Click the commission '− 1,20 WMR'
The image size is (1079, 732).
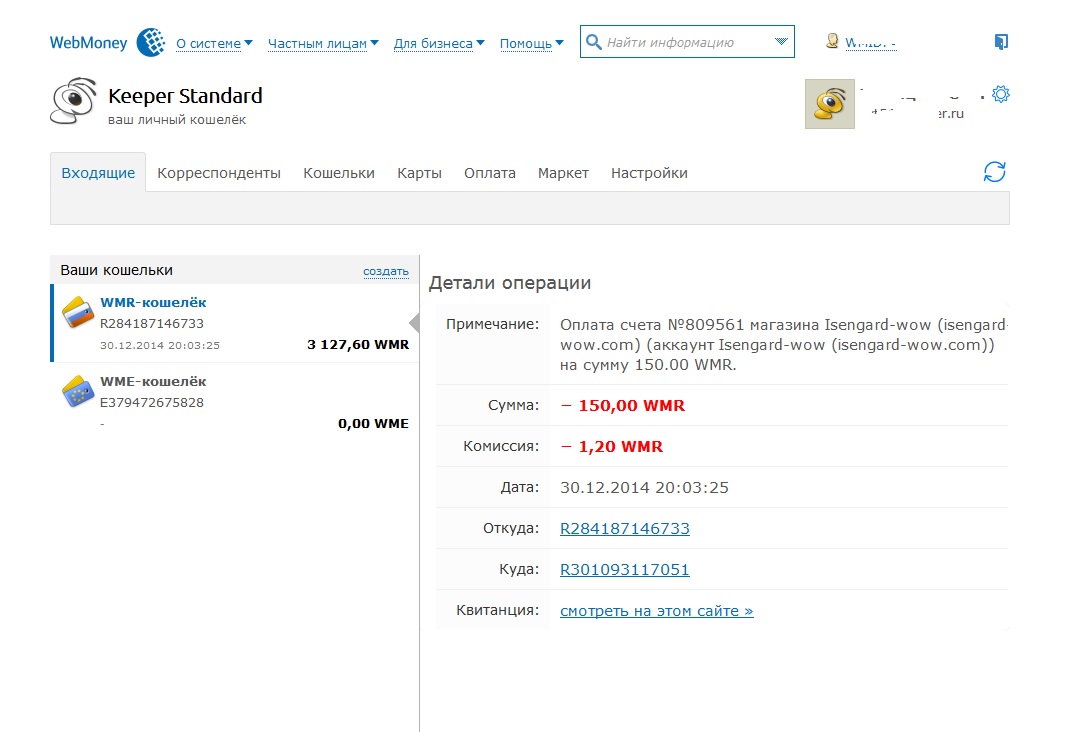[612, 447]
